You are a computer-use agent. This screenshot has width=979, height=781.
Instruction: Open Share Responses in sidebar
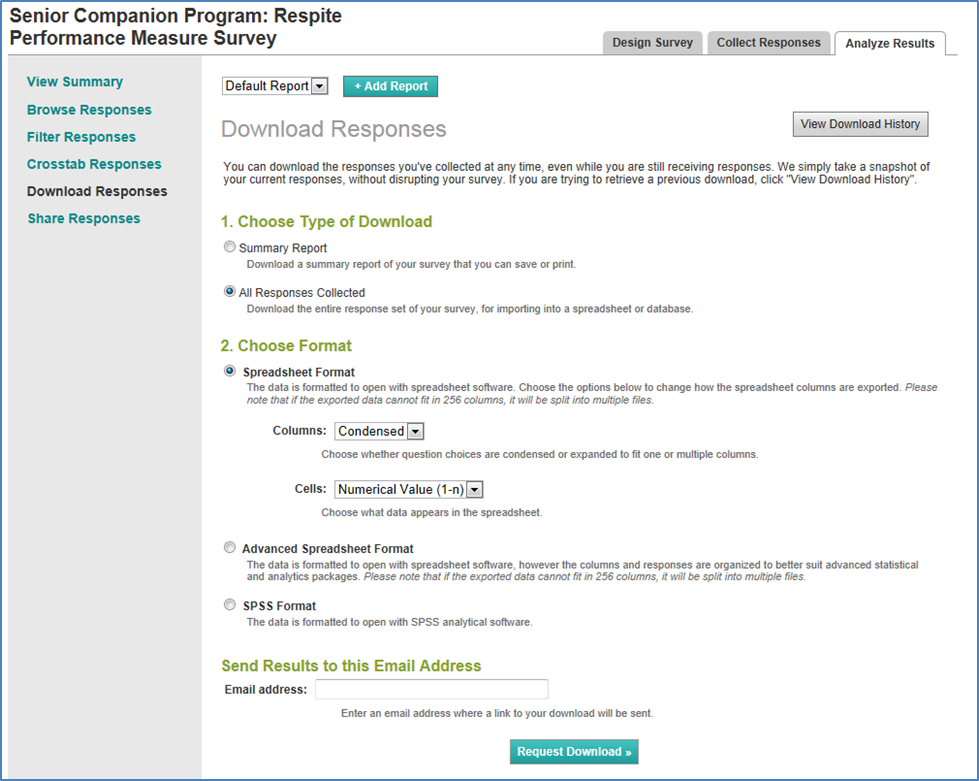coord(84,219)
